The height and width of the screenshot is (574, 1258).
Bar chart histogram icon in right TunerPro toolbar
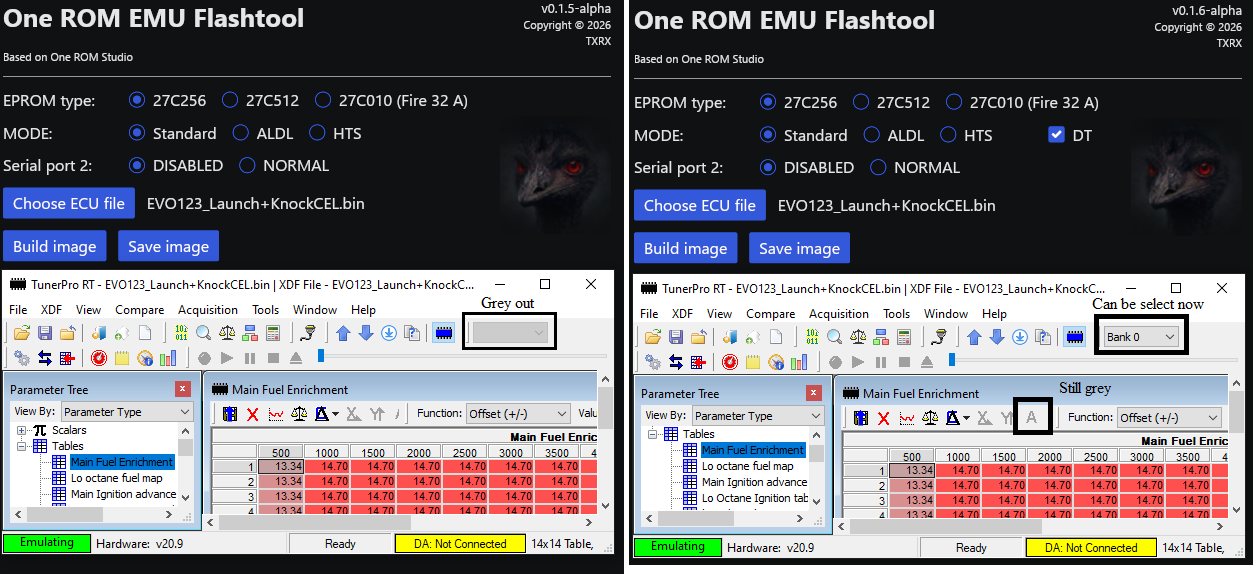tap(798, 362)
